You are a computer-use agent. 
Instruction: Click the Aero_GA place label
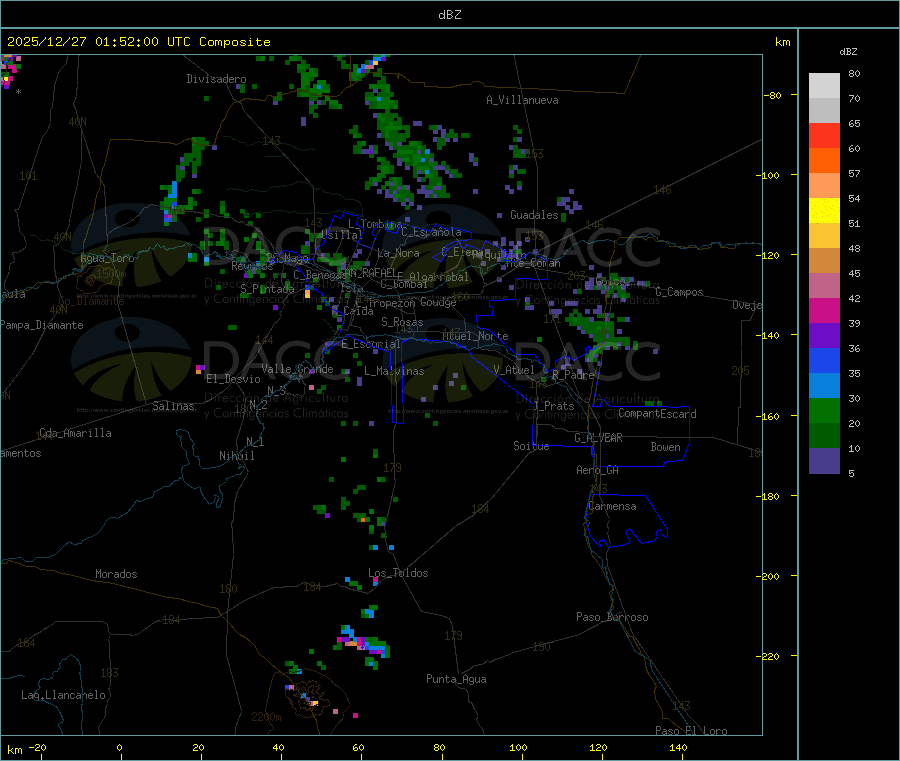click(x=598, y=470)
